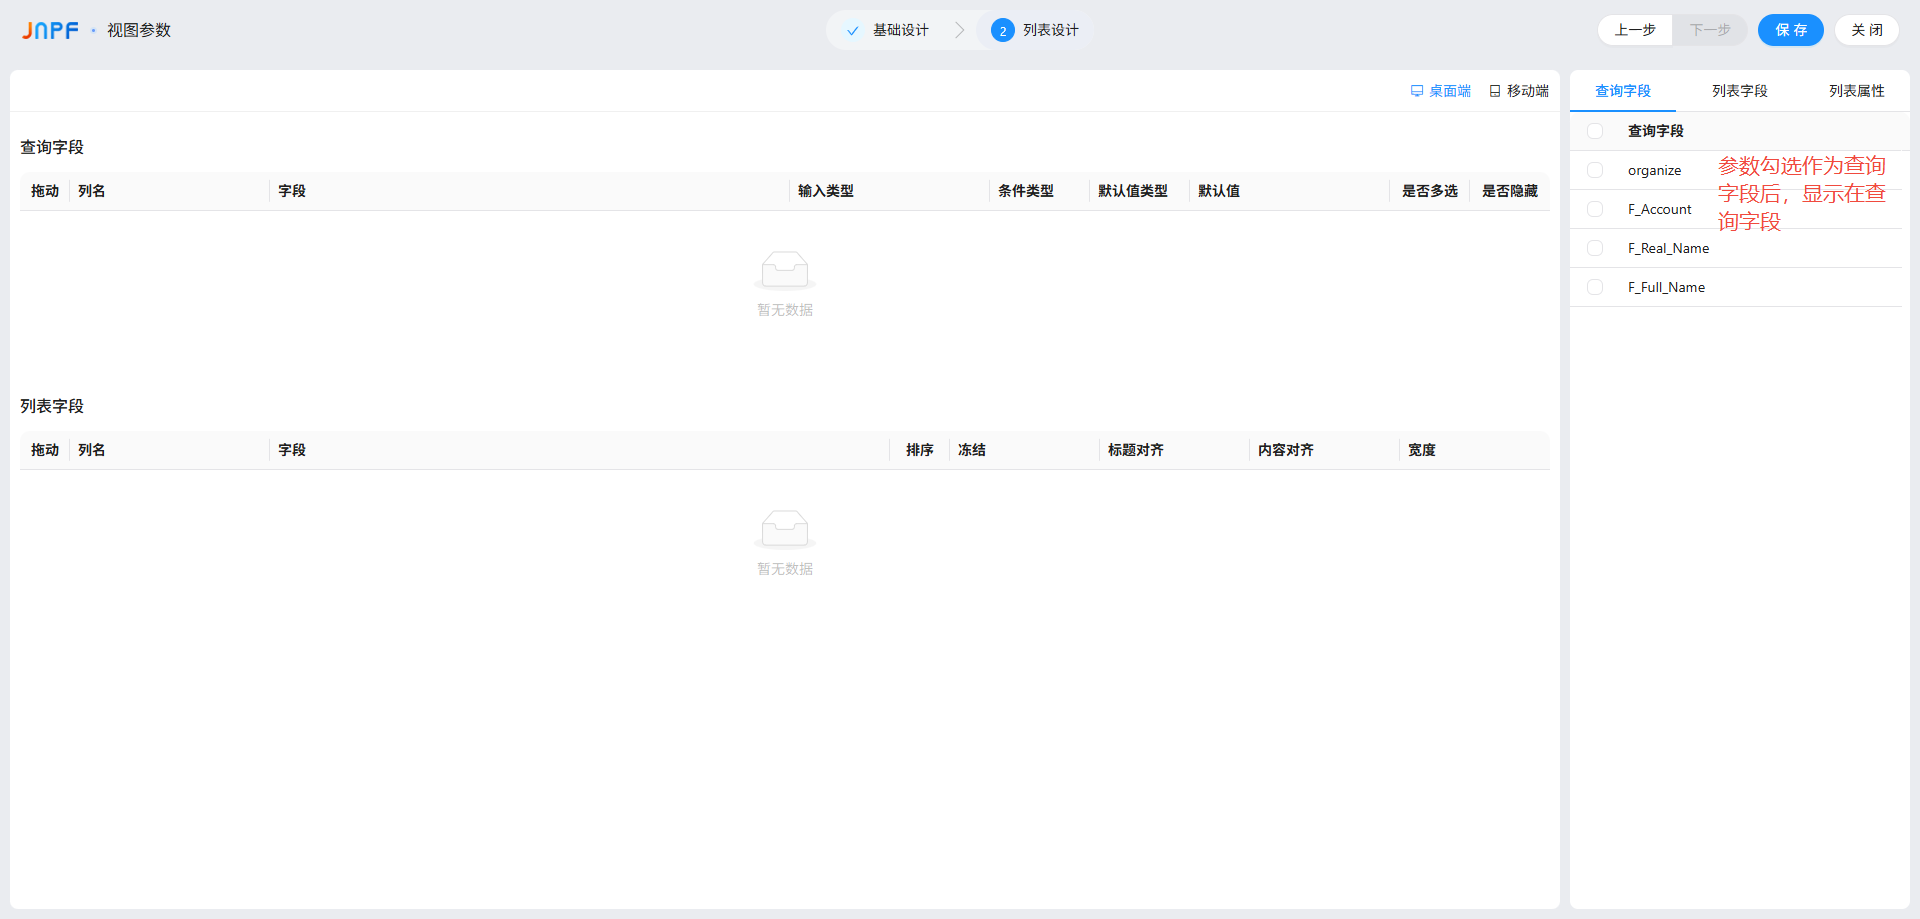Click the arrow between the design steps
Image resolution: width=1920 pixels, height=919 pixels.
959,31
